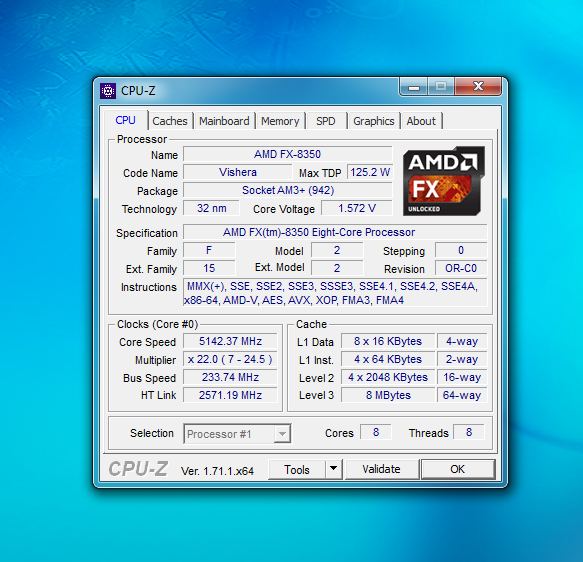Click the Core Speed value 5142.37 MHz
583x562 pixels.
pos(230,341)
